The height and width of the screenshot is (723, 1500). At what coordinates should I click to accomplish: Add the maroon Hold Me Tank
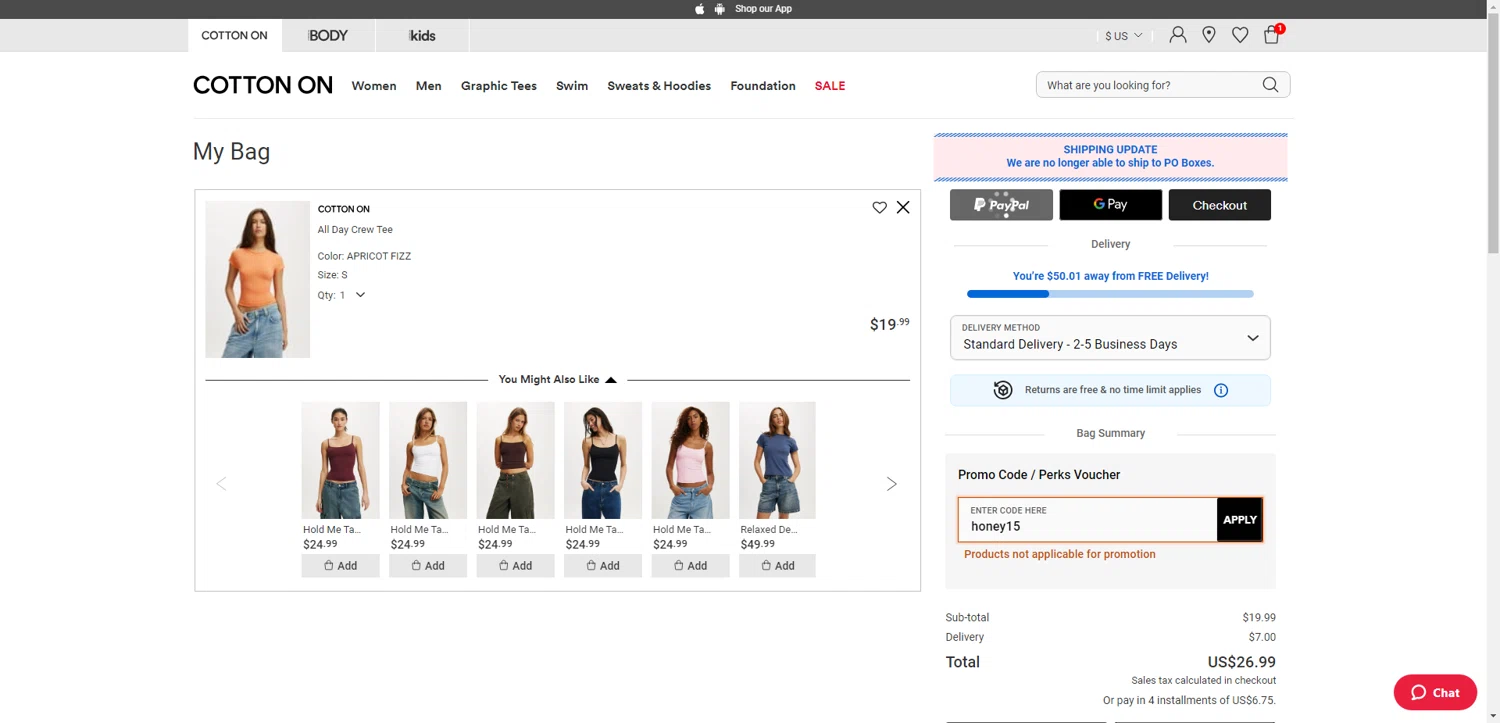[x=340, y=566]
